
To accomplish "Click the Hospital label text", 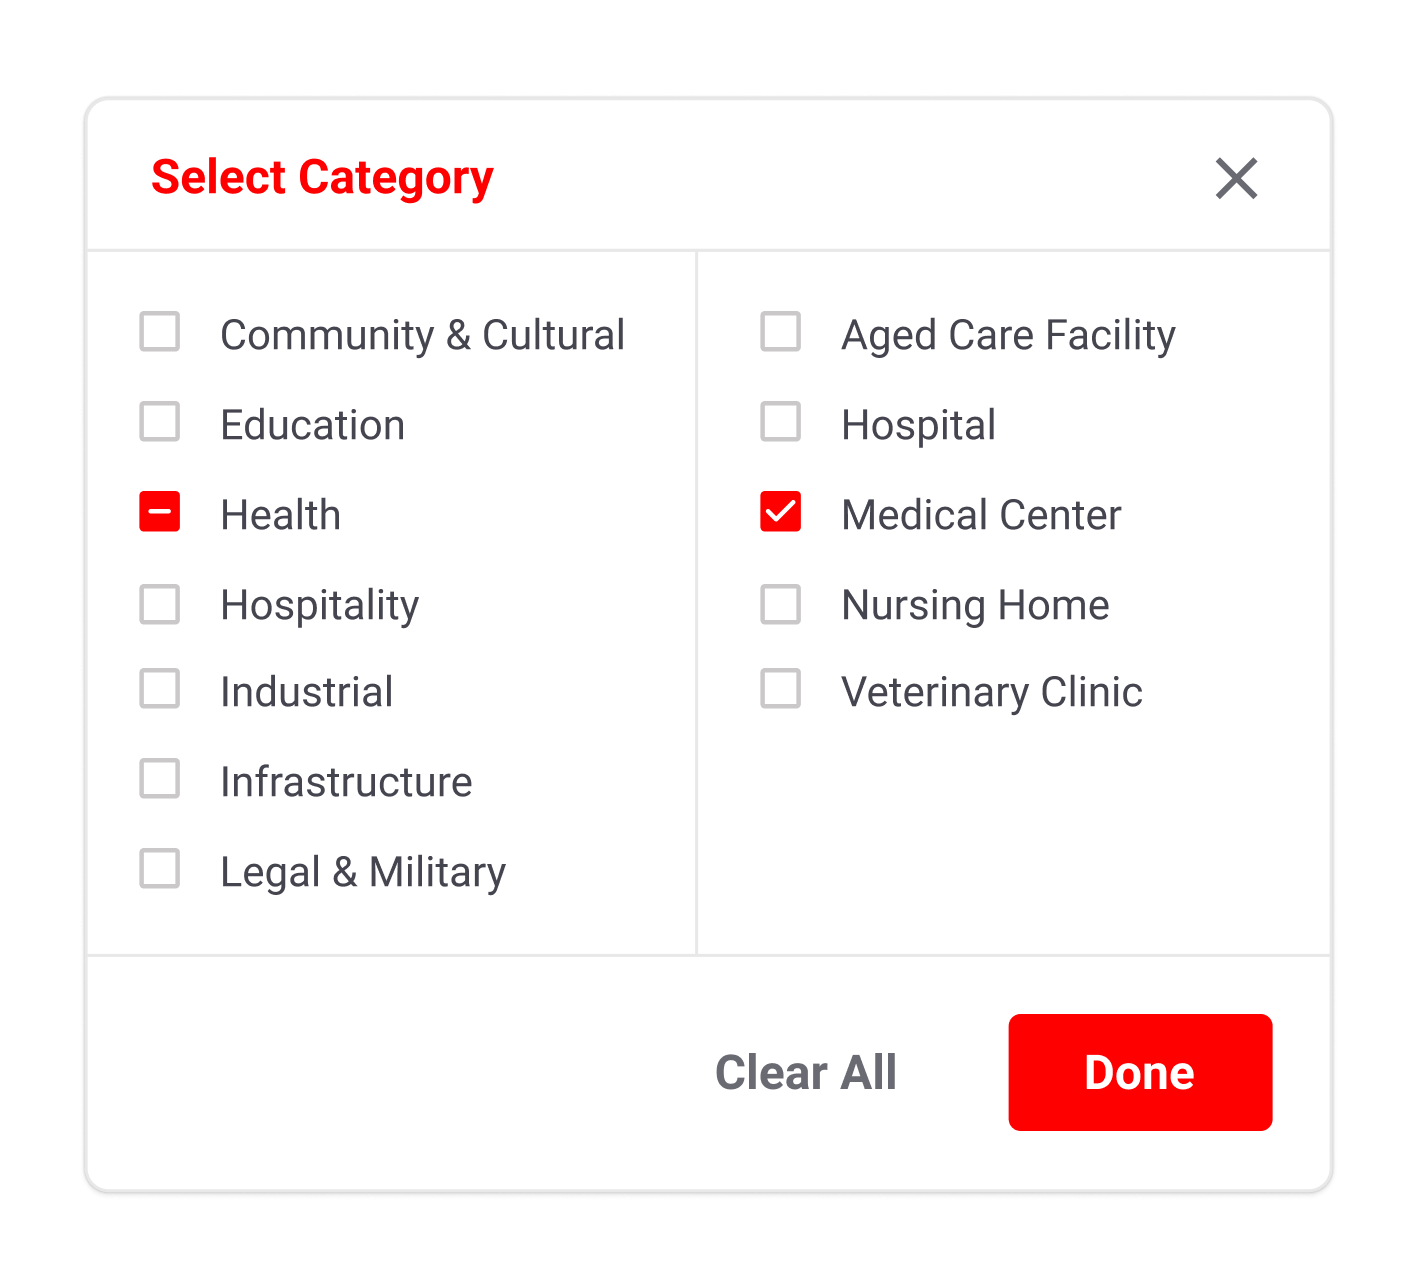I will pos(918,423).
